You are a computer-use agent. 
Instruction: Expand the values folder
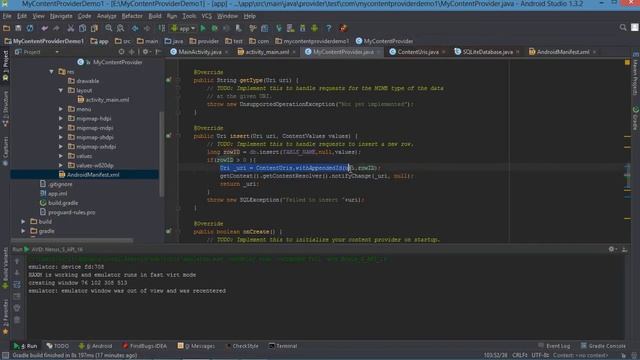[61, 156]
